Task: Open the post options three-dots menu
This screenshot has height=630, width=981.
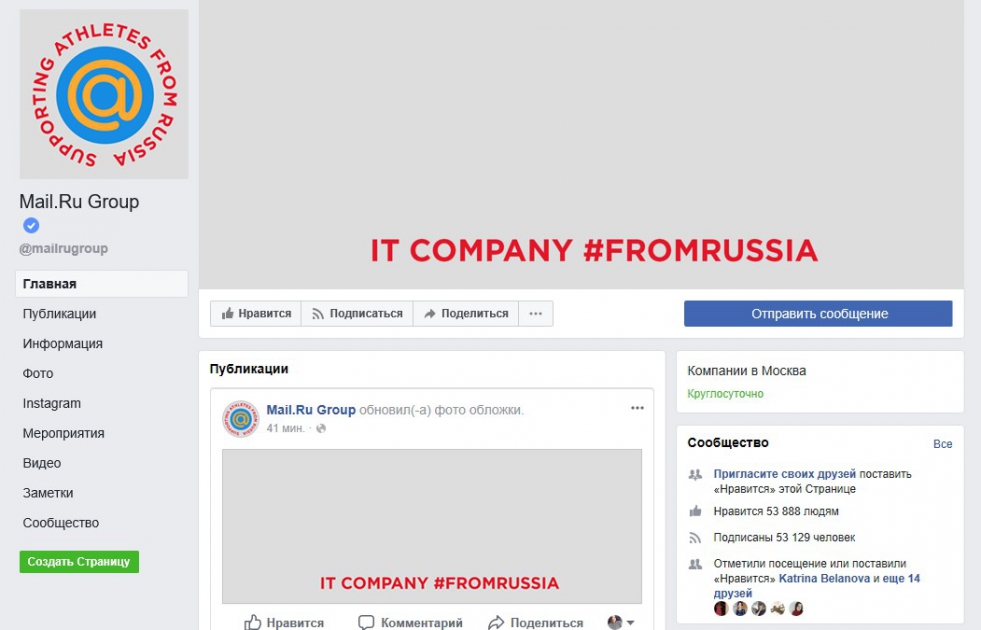Action: (637, 408)
